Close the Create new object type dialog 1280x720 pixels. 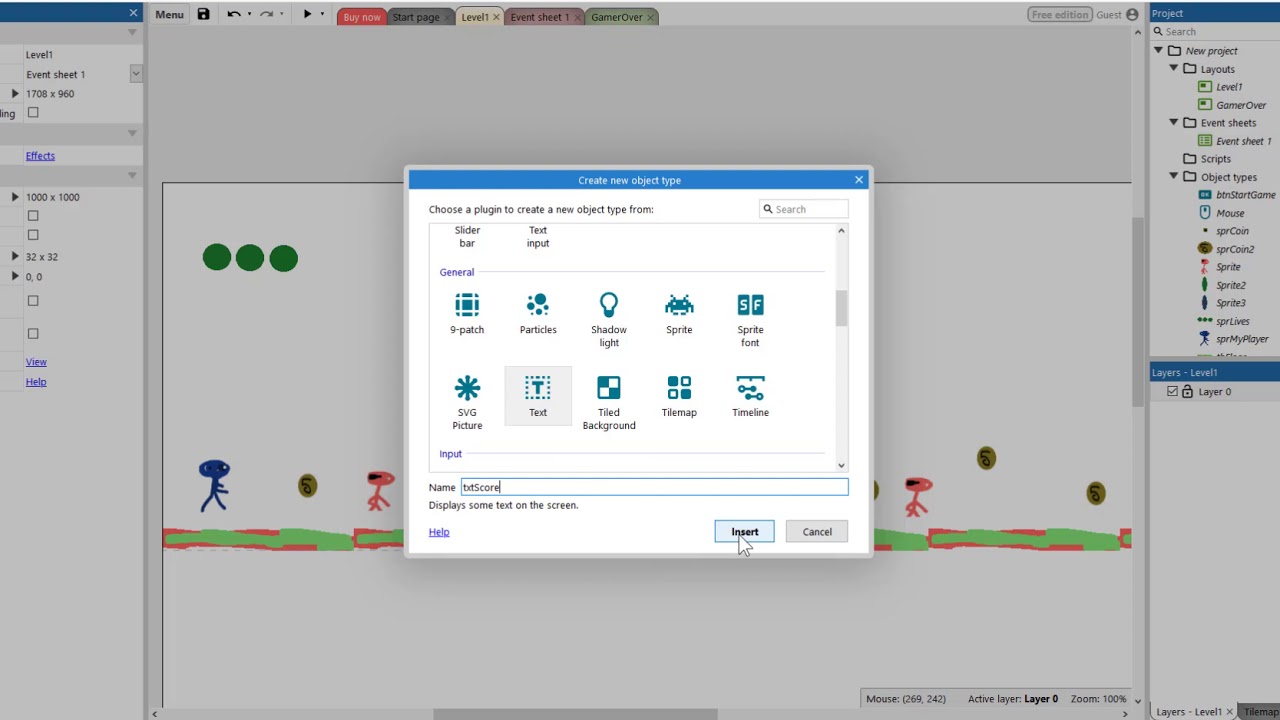[x=859, y=180]
